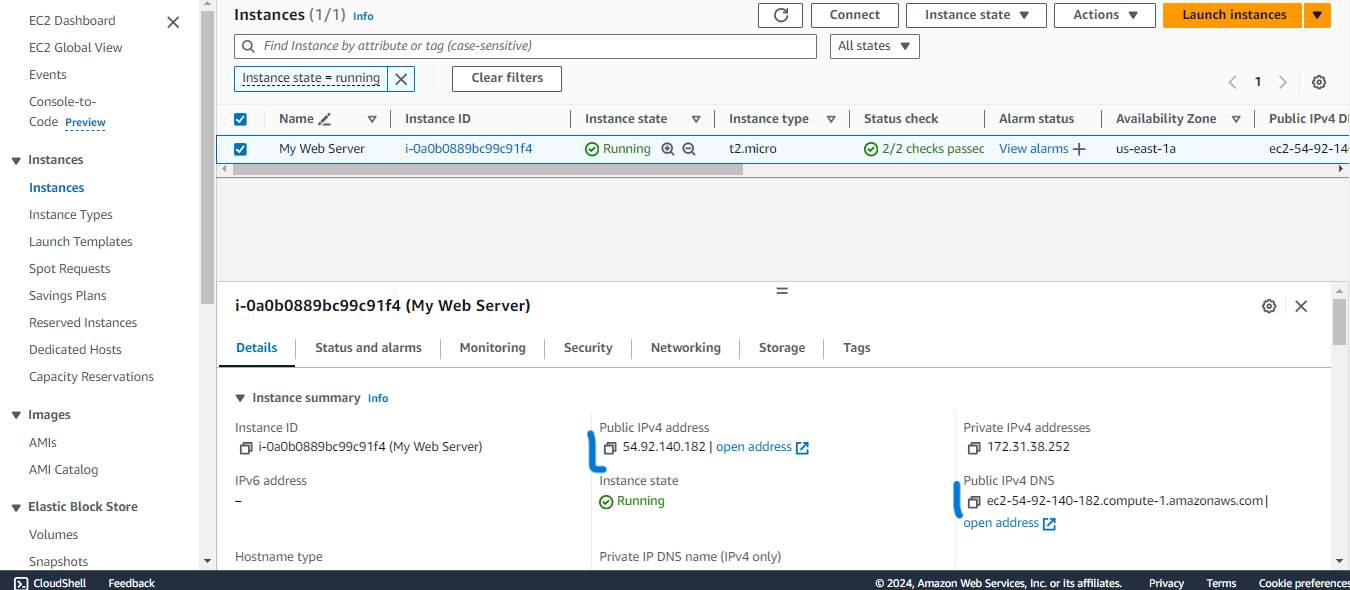Screen dimensions: 1350x590
Task: Edit the instance Name with the pencil icon
Action: [x=326, y=118]
